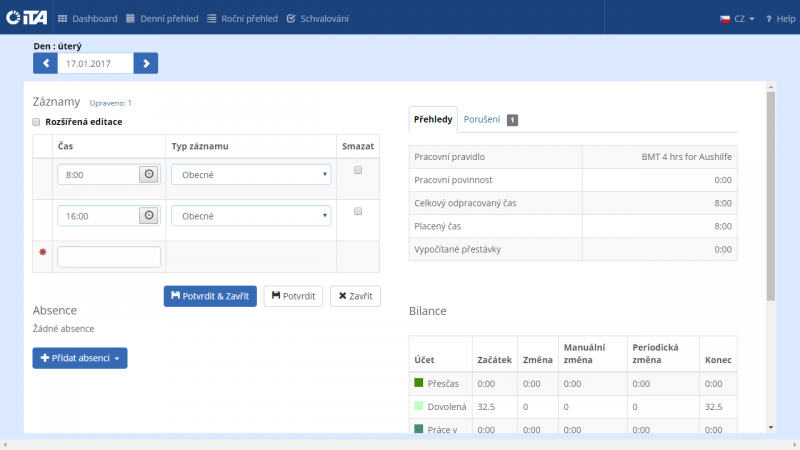The image size is (800, 450).
Task: Click the red asterisk new row marker
Action: [x=43, y=254]
